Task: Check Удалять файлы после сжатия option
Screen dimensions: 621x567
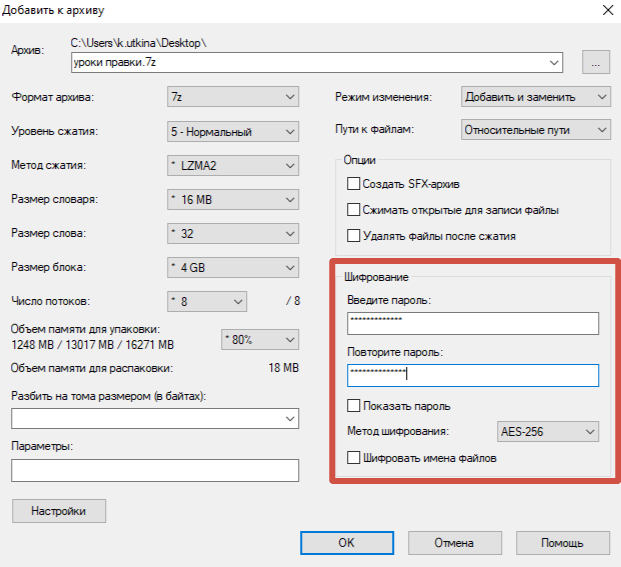Action: tap(352, 236)
